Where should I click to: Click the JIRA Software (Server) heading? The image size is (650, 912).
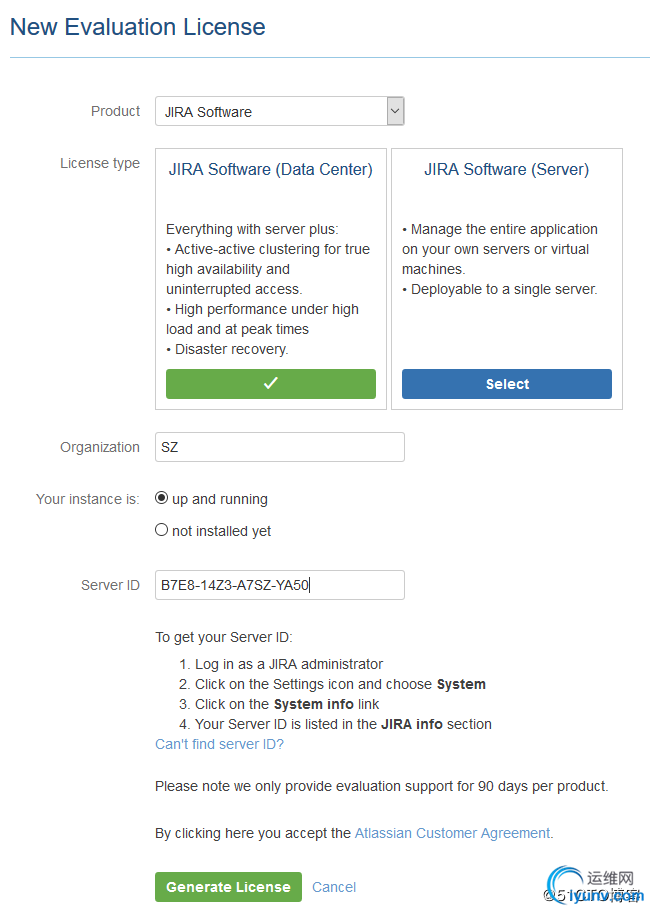pos(506,169)
